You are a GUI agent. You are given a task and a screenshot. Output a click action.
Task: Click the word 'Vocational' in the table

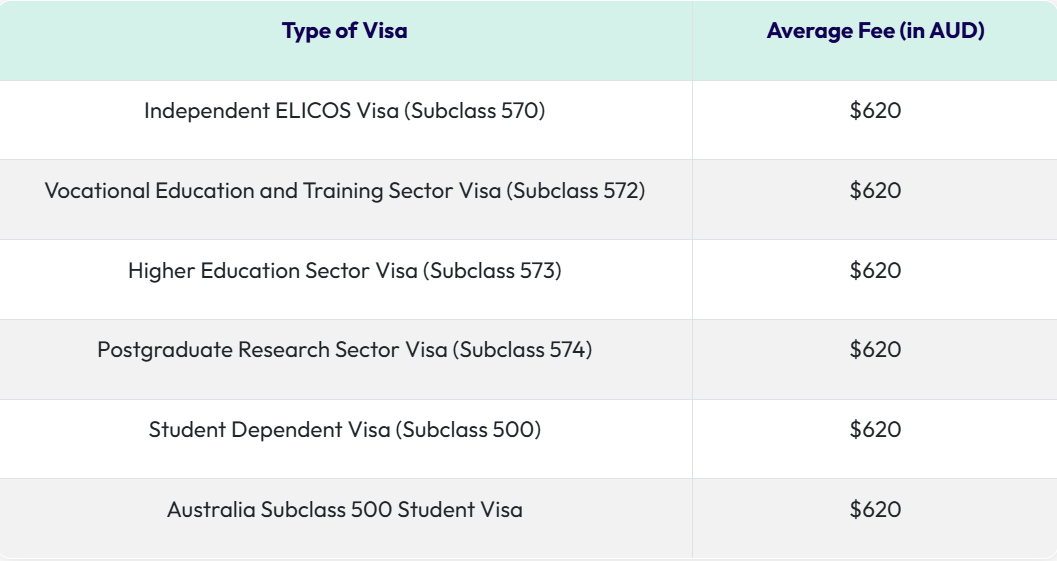pos(97,191)
